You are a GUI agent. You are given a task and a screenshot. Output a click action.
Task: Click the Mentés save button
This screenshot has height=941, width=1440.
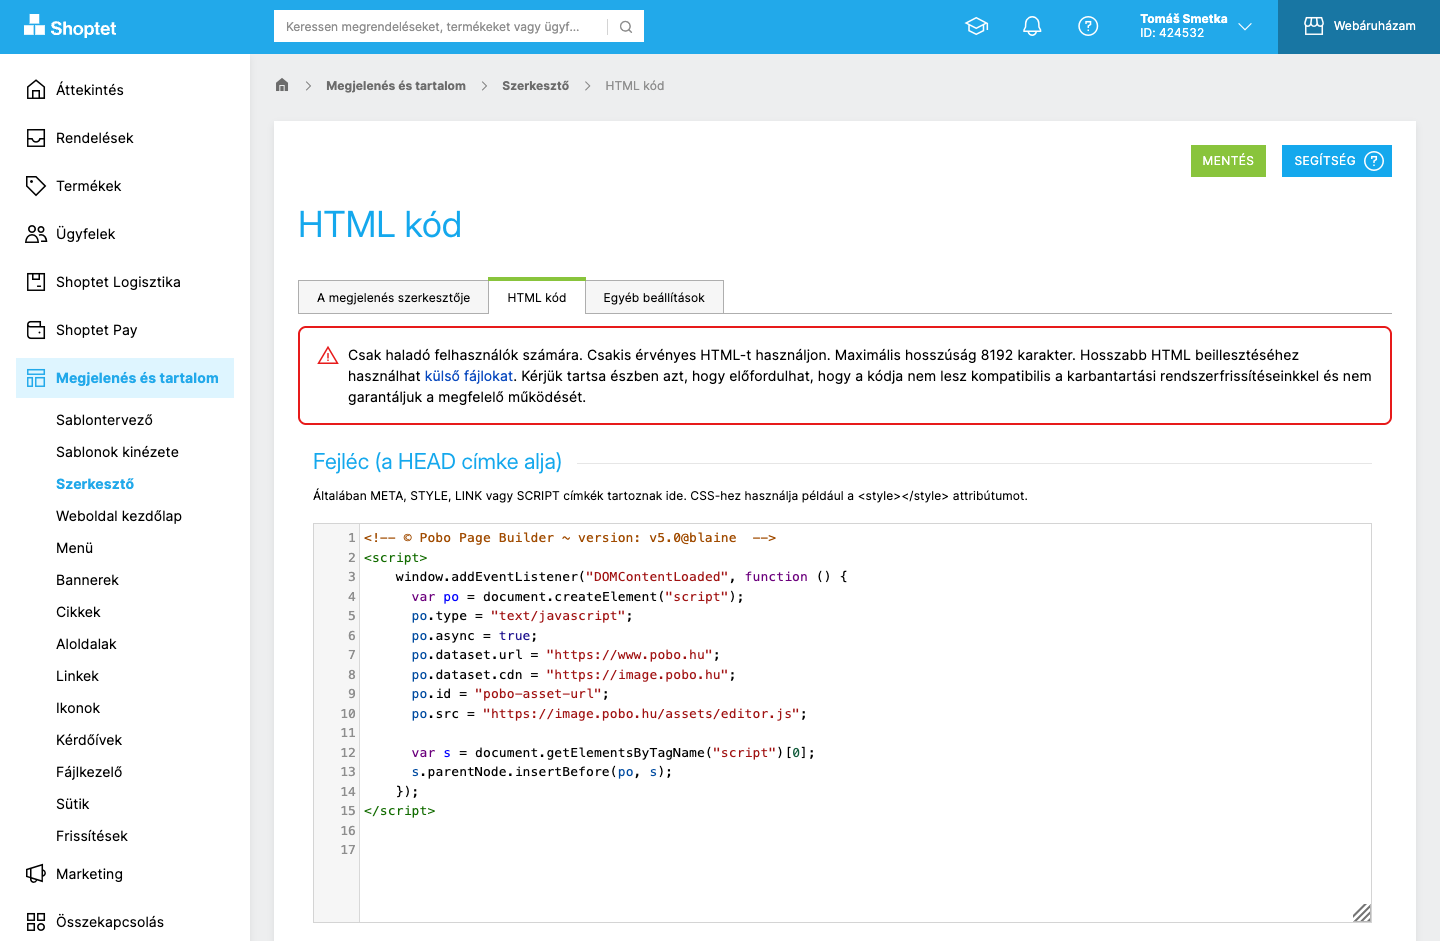point(1228,161)
